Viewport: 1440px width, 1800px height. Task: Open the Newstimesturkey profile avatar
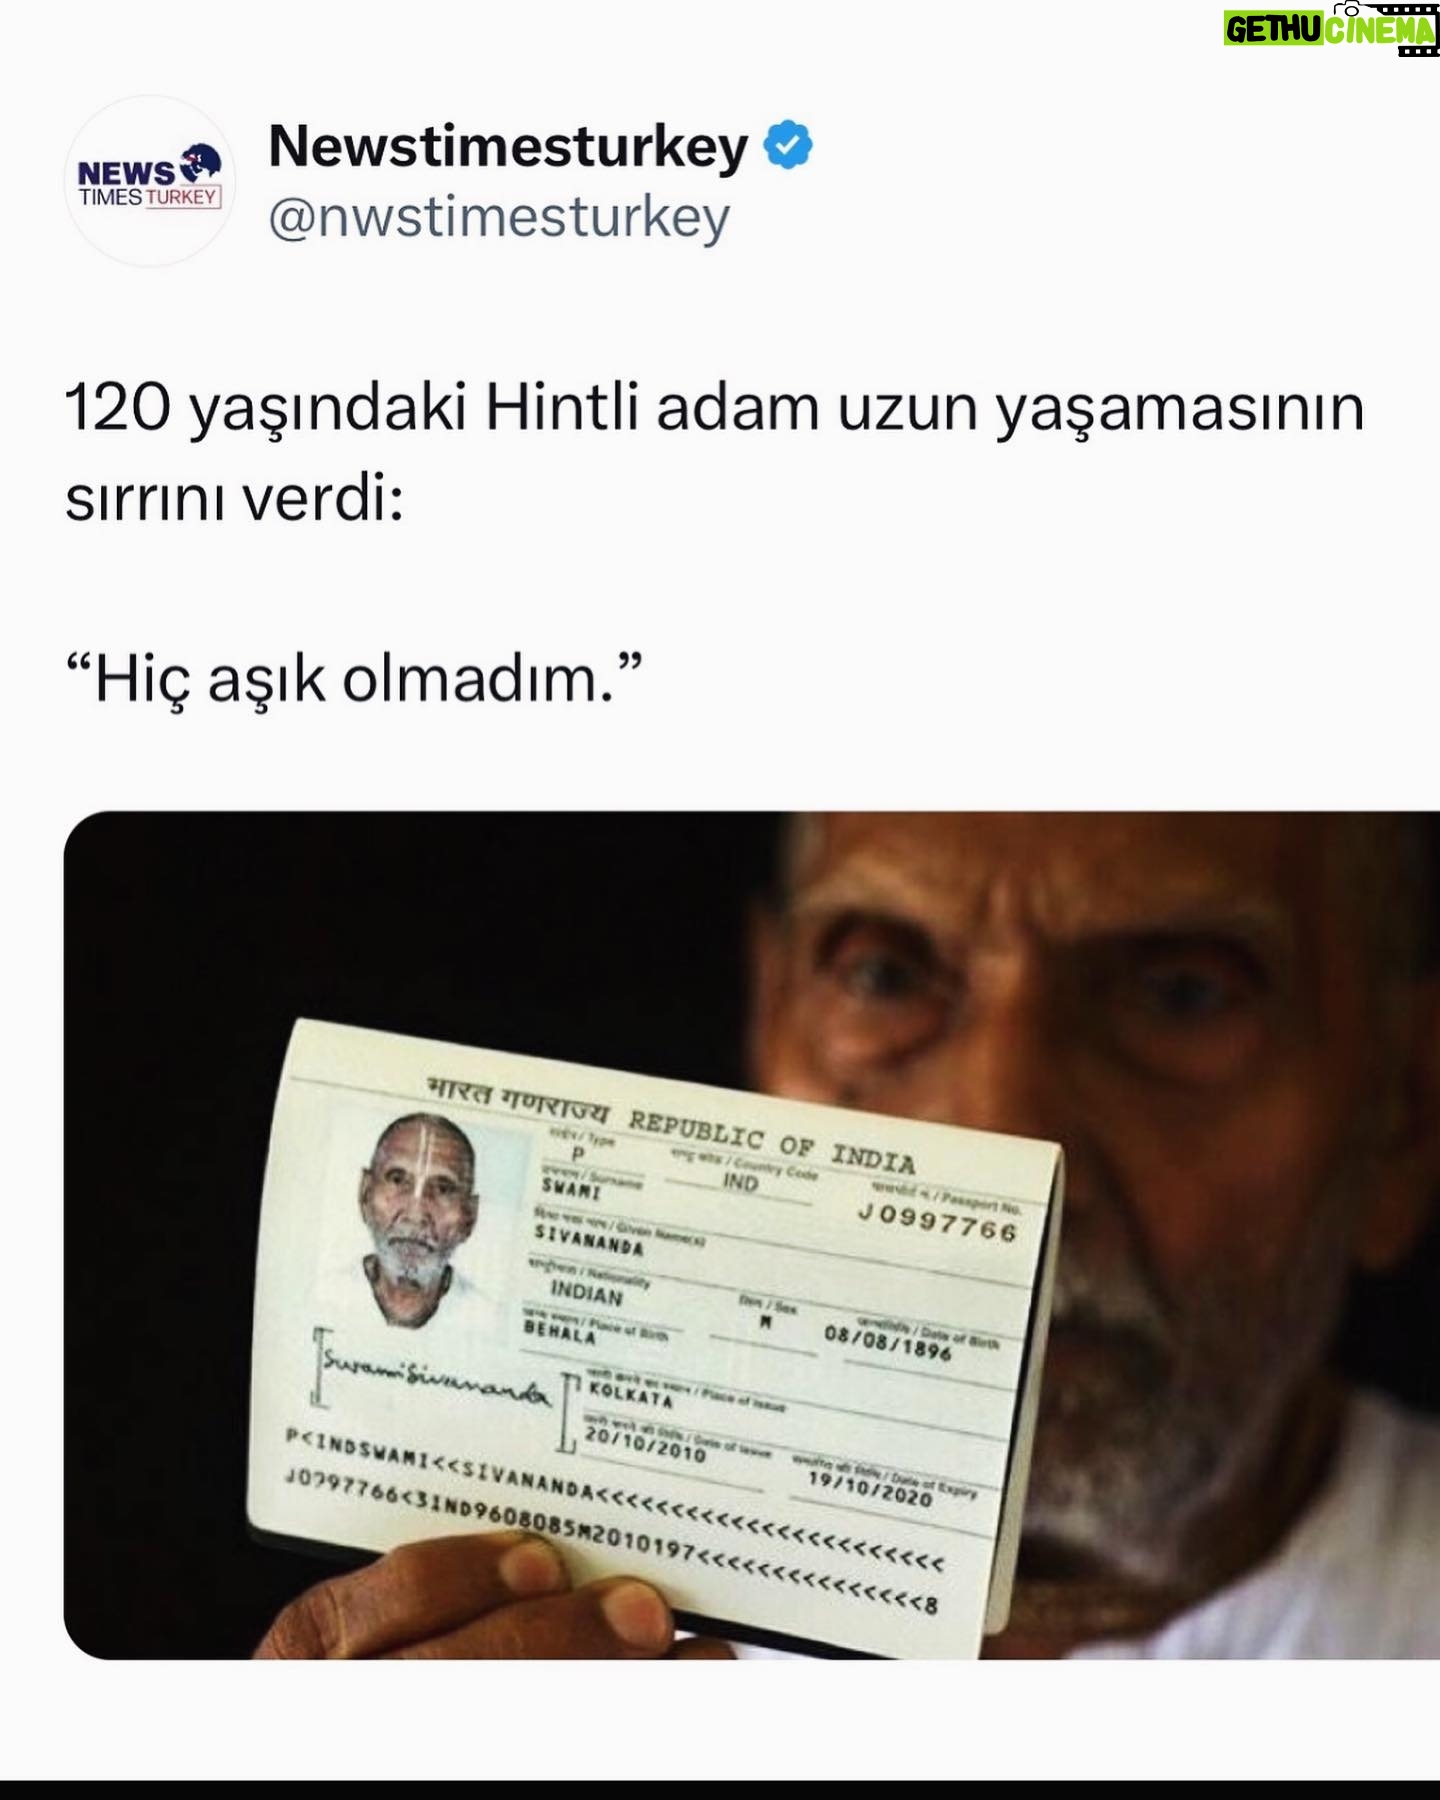pos(151,181)
